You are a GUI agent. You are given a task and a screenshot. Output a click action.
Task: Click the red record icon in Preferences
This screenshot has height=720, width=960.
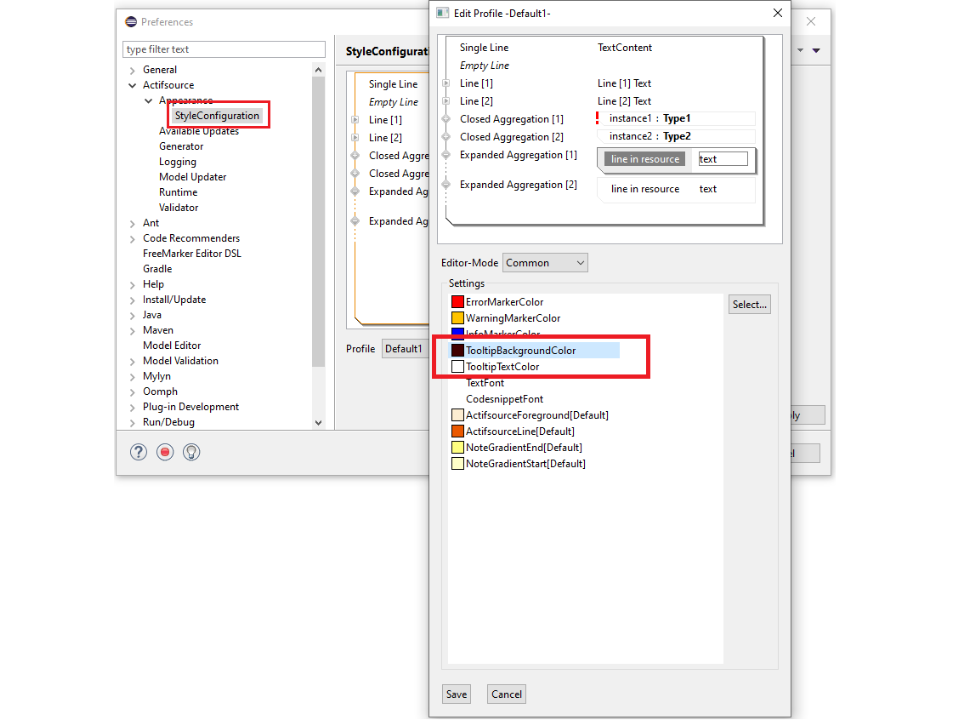pyautogui.click(x=165, y=452)
